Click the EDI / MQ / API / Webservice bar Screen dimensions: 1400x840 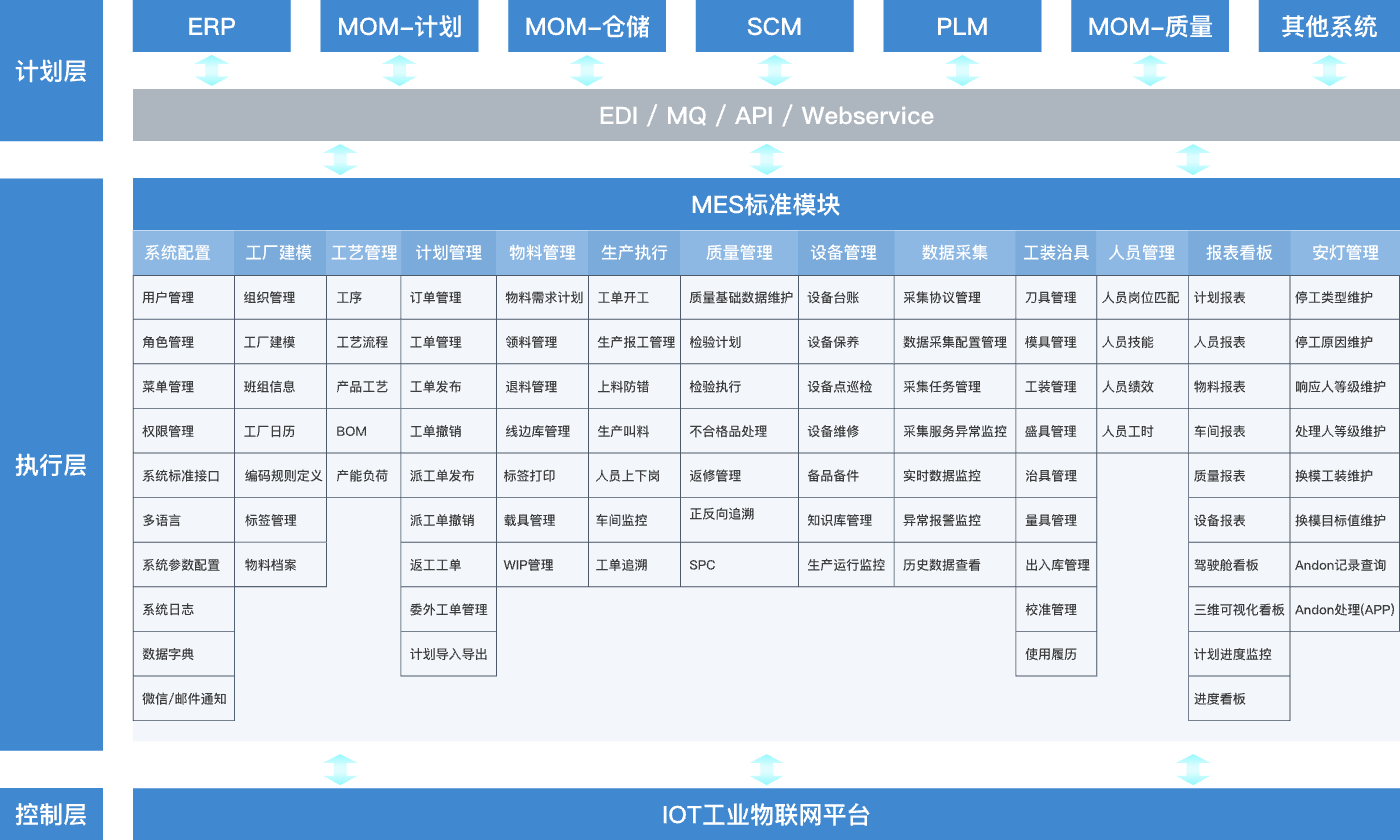click(x=766, y=115)
